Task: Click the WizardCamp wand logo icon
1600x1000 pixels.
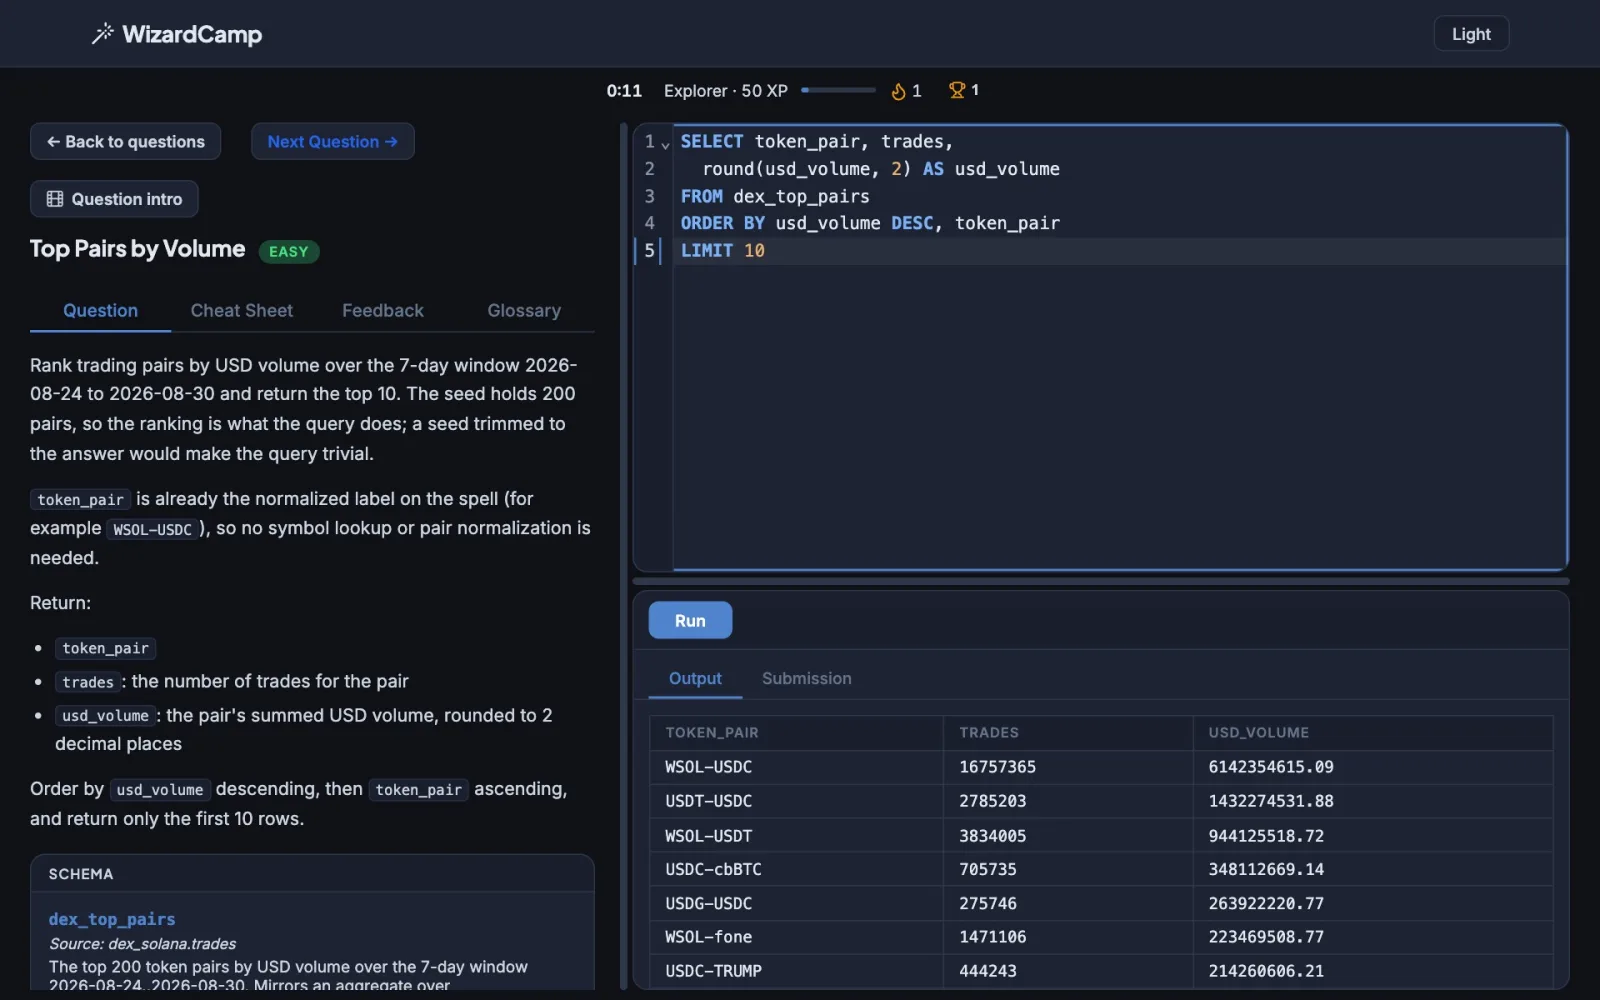Action: (x=102, y=34)
